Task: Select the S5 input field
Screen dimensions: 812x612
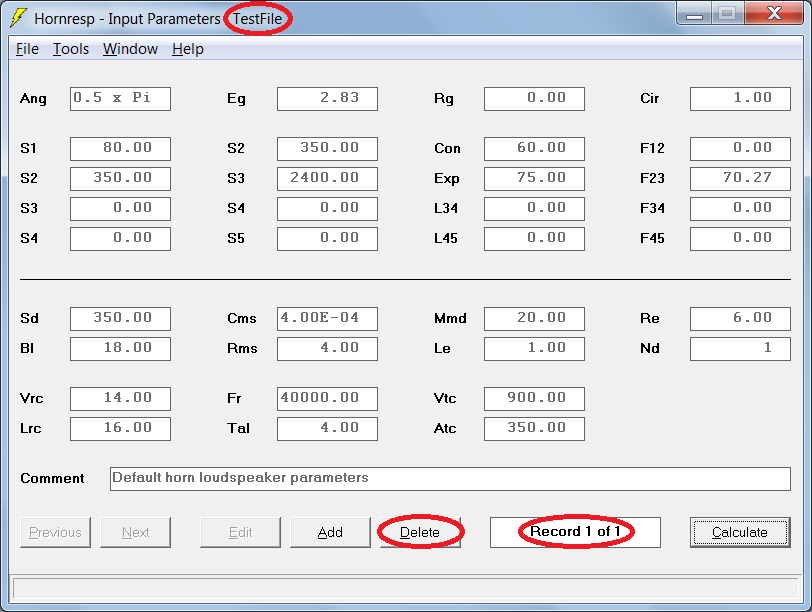Action: [327, 239]
